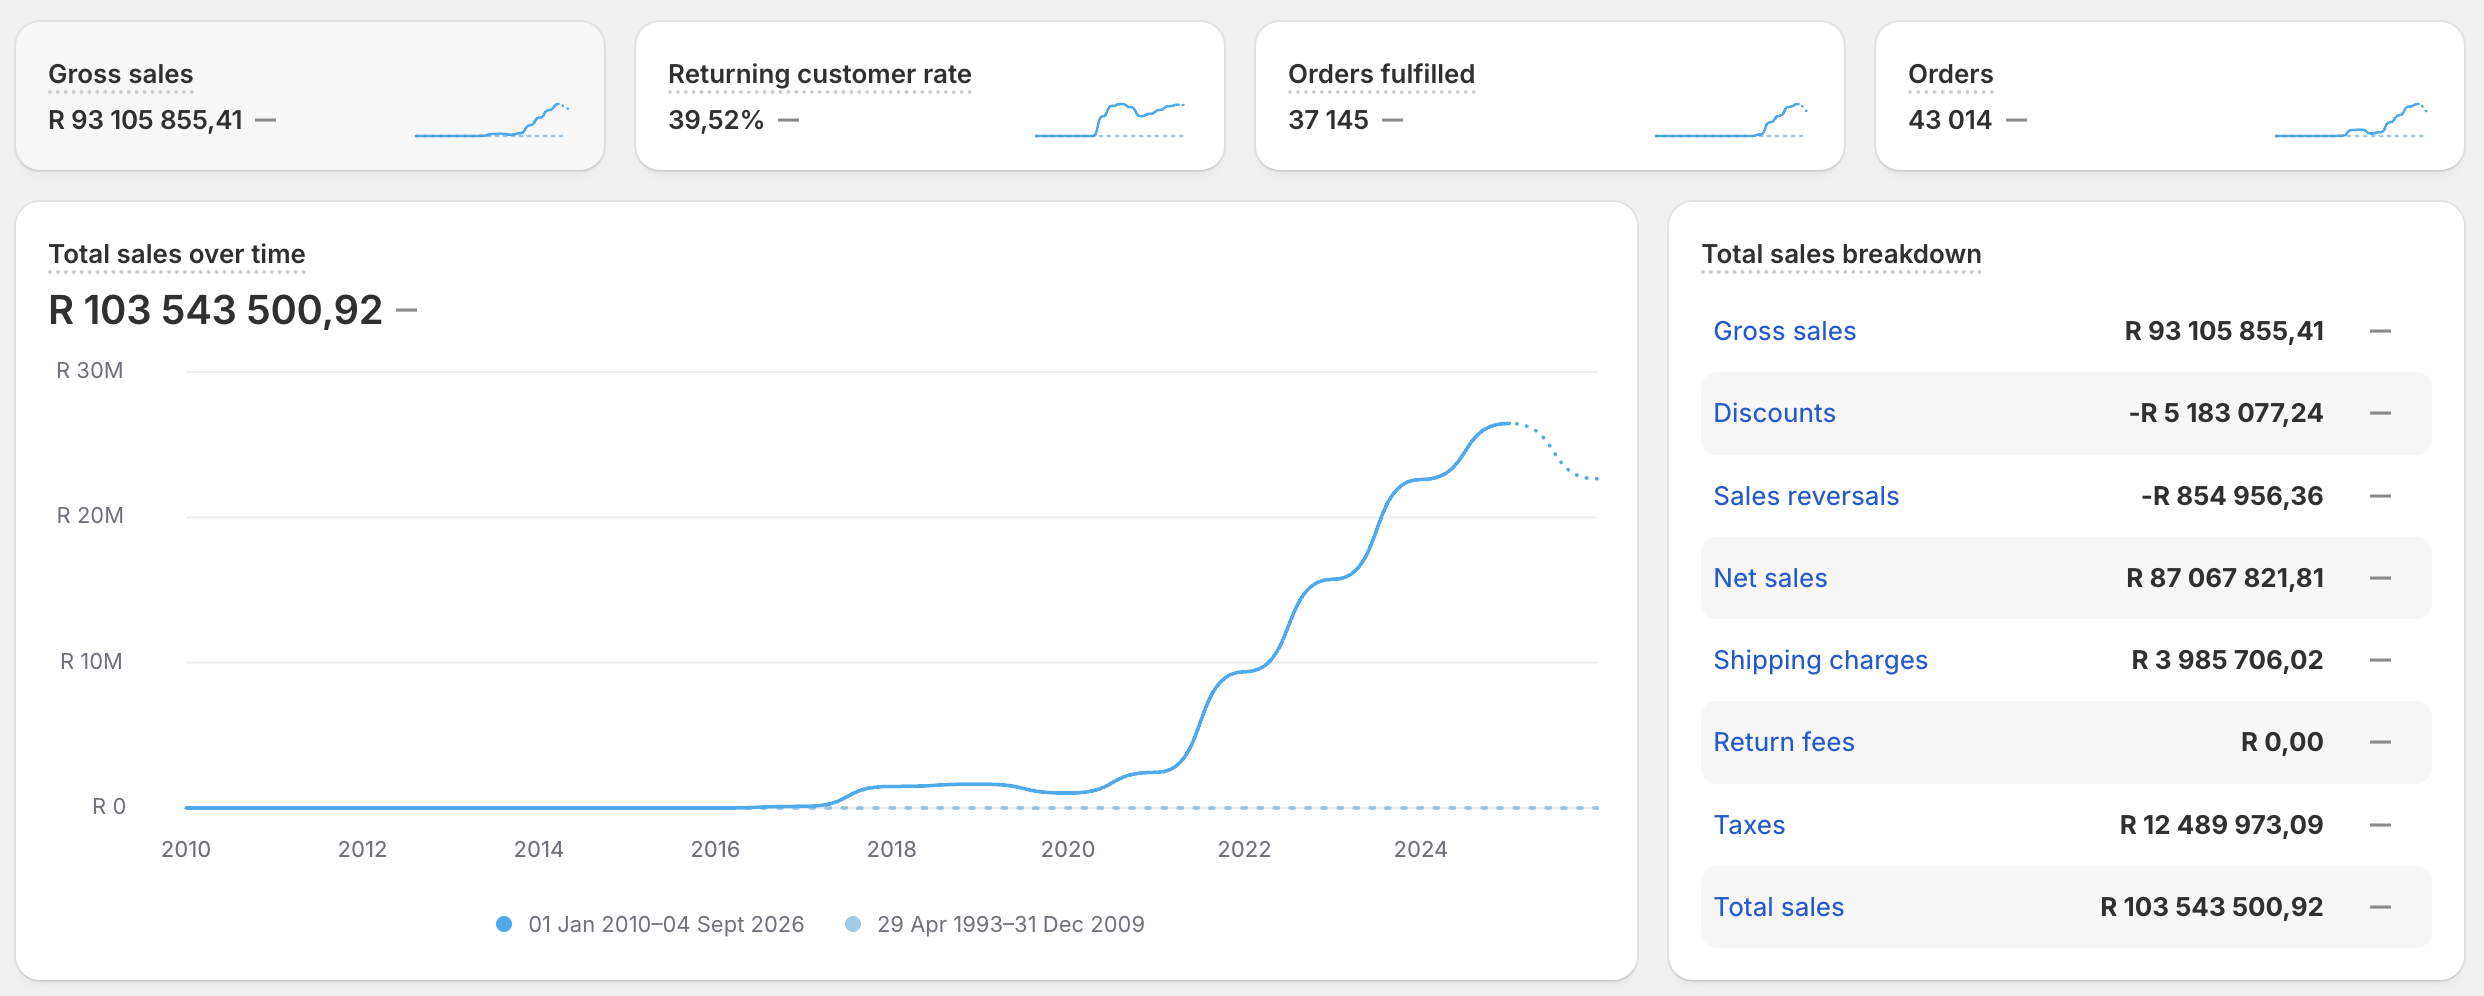Open the Shipping charges link
This screenshot has width=2484, height=996.
coord(1820,660)
